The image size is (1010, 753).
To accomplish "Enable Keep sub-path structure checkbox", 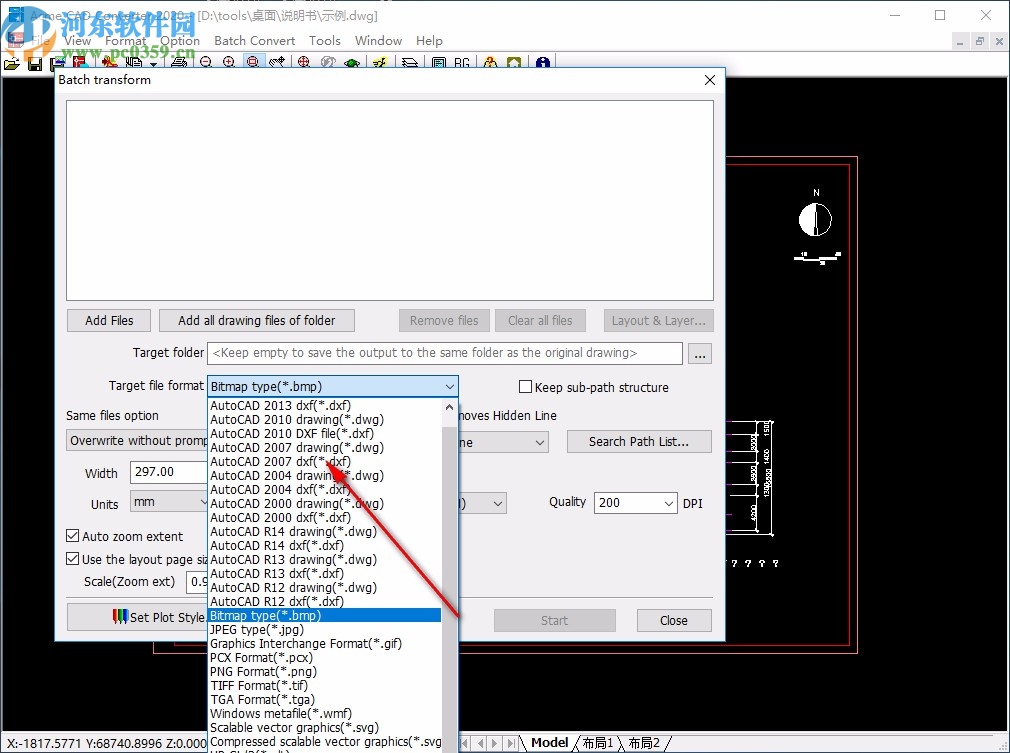I will (525, 387).
